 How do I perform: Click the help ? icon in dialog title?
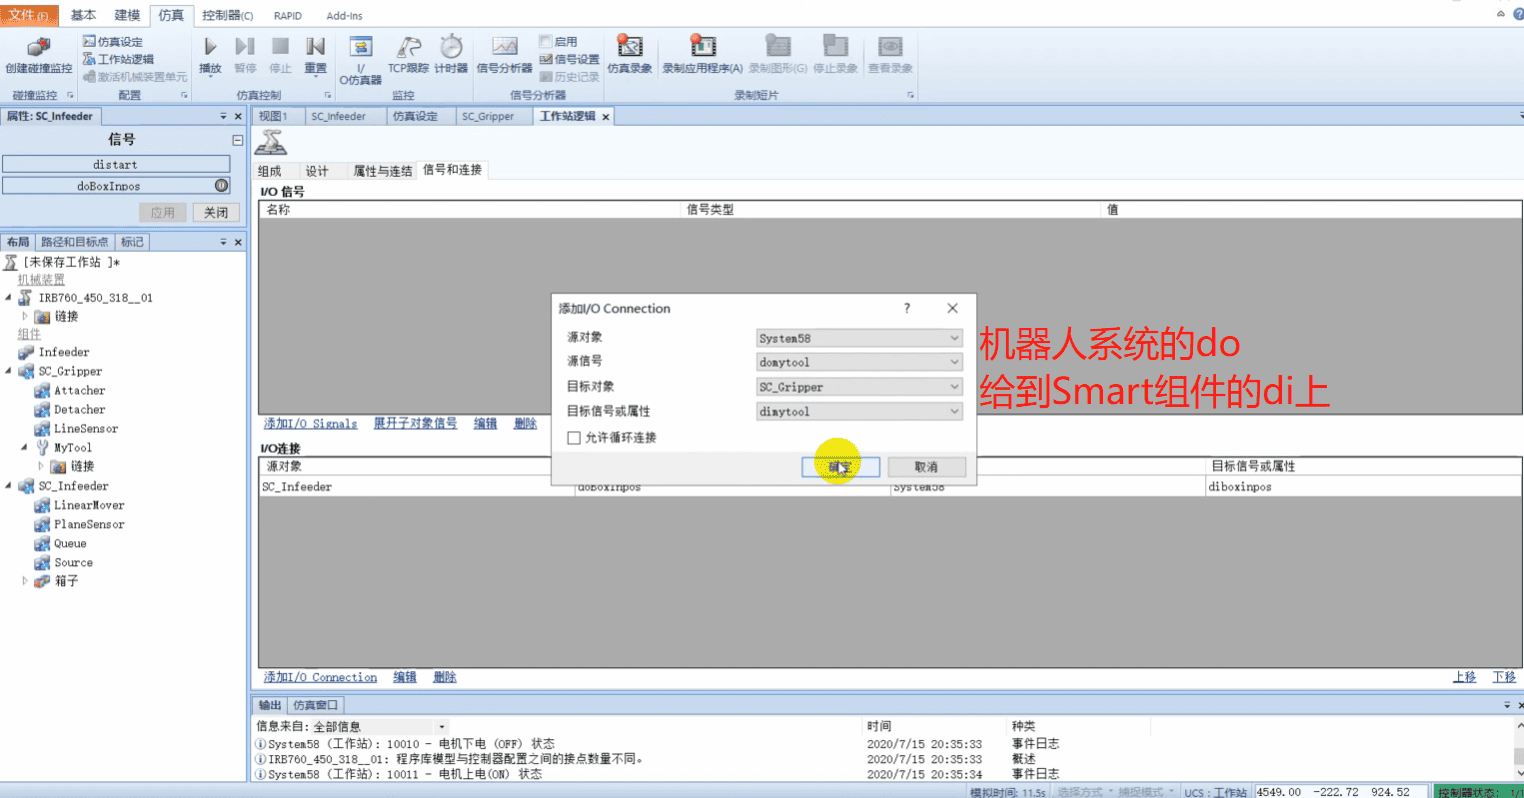(x=907, y=308)
